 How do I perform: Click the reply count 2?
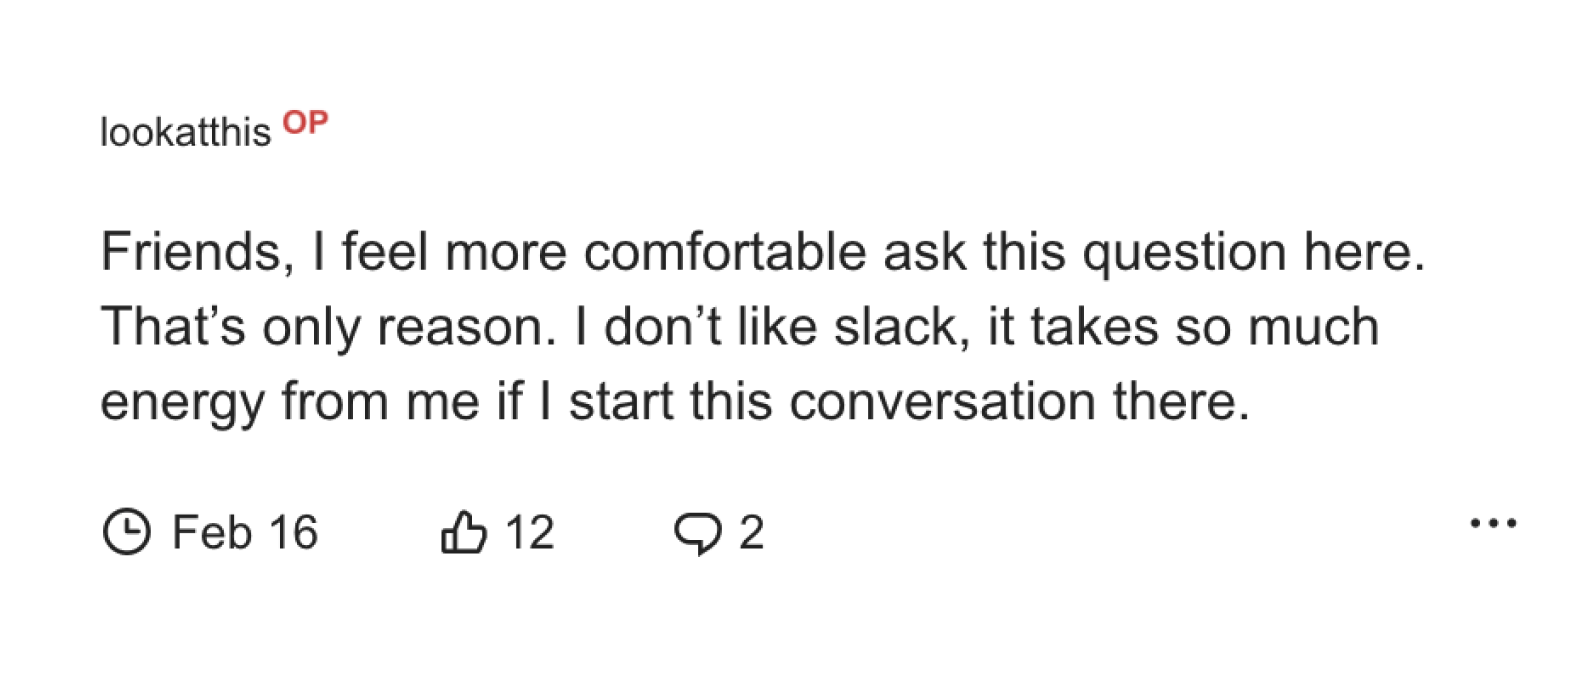coord(752,532)
